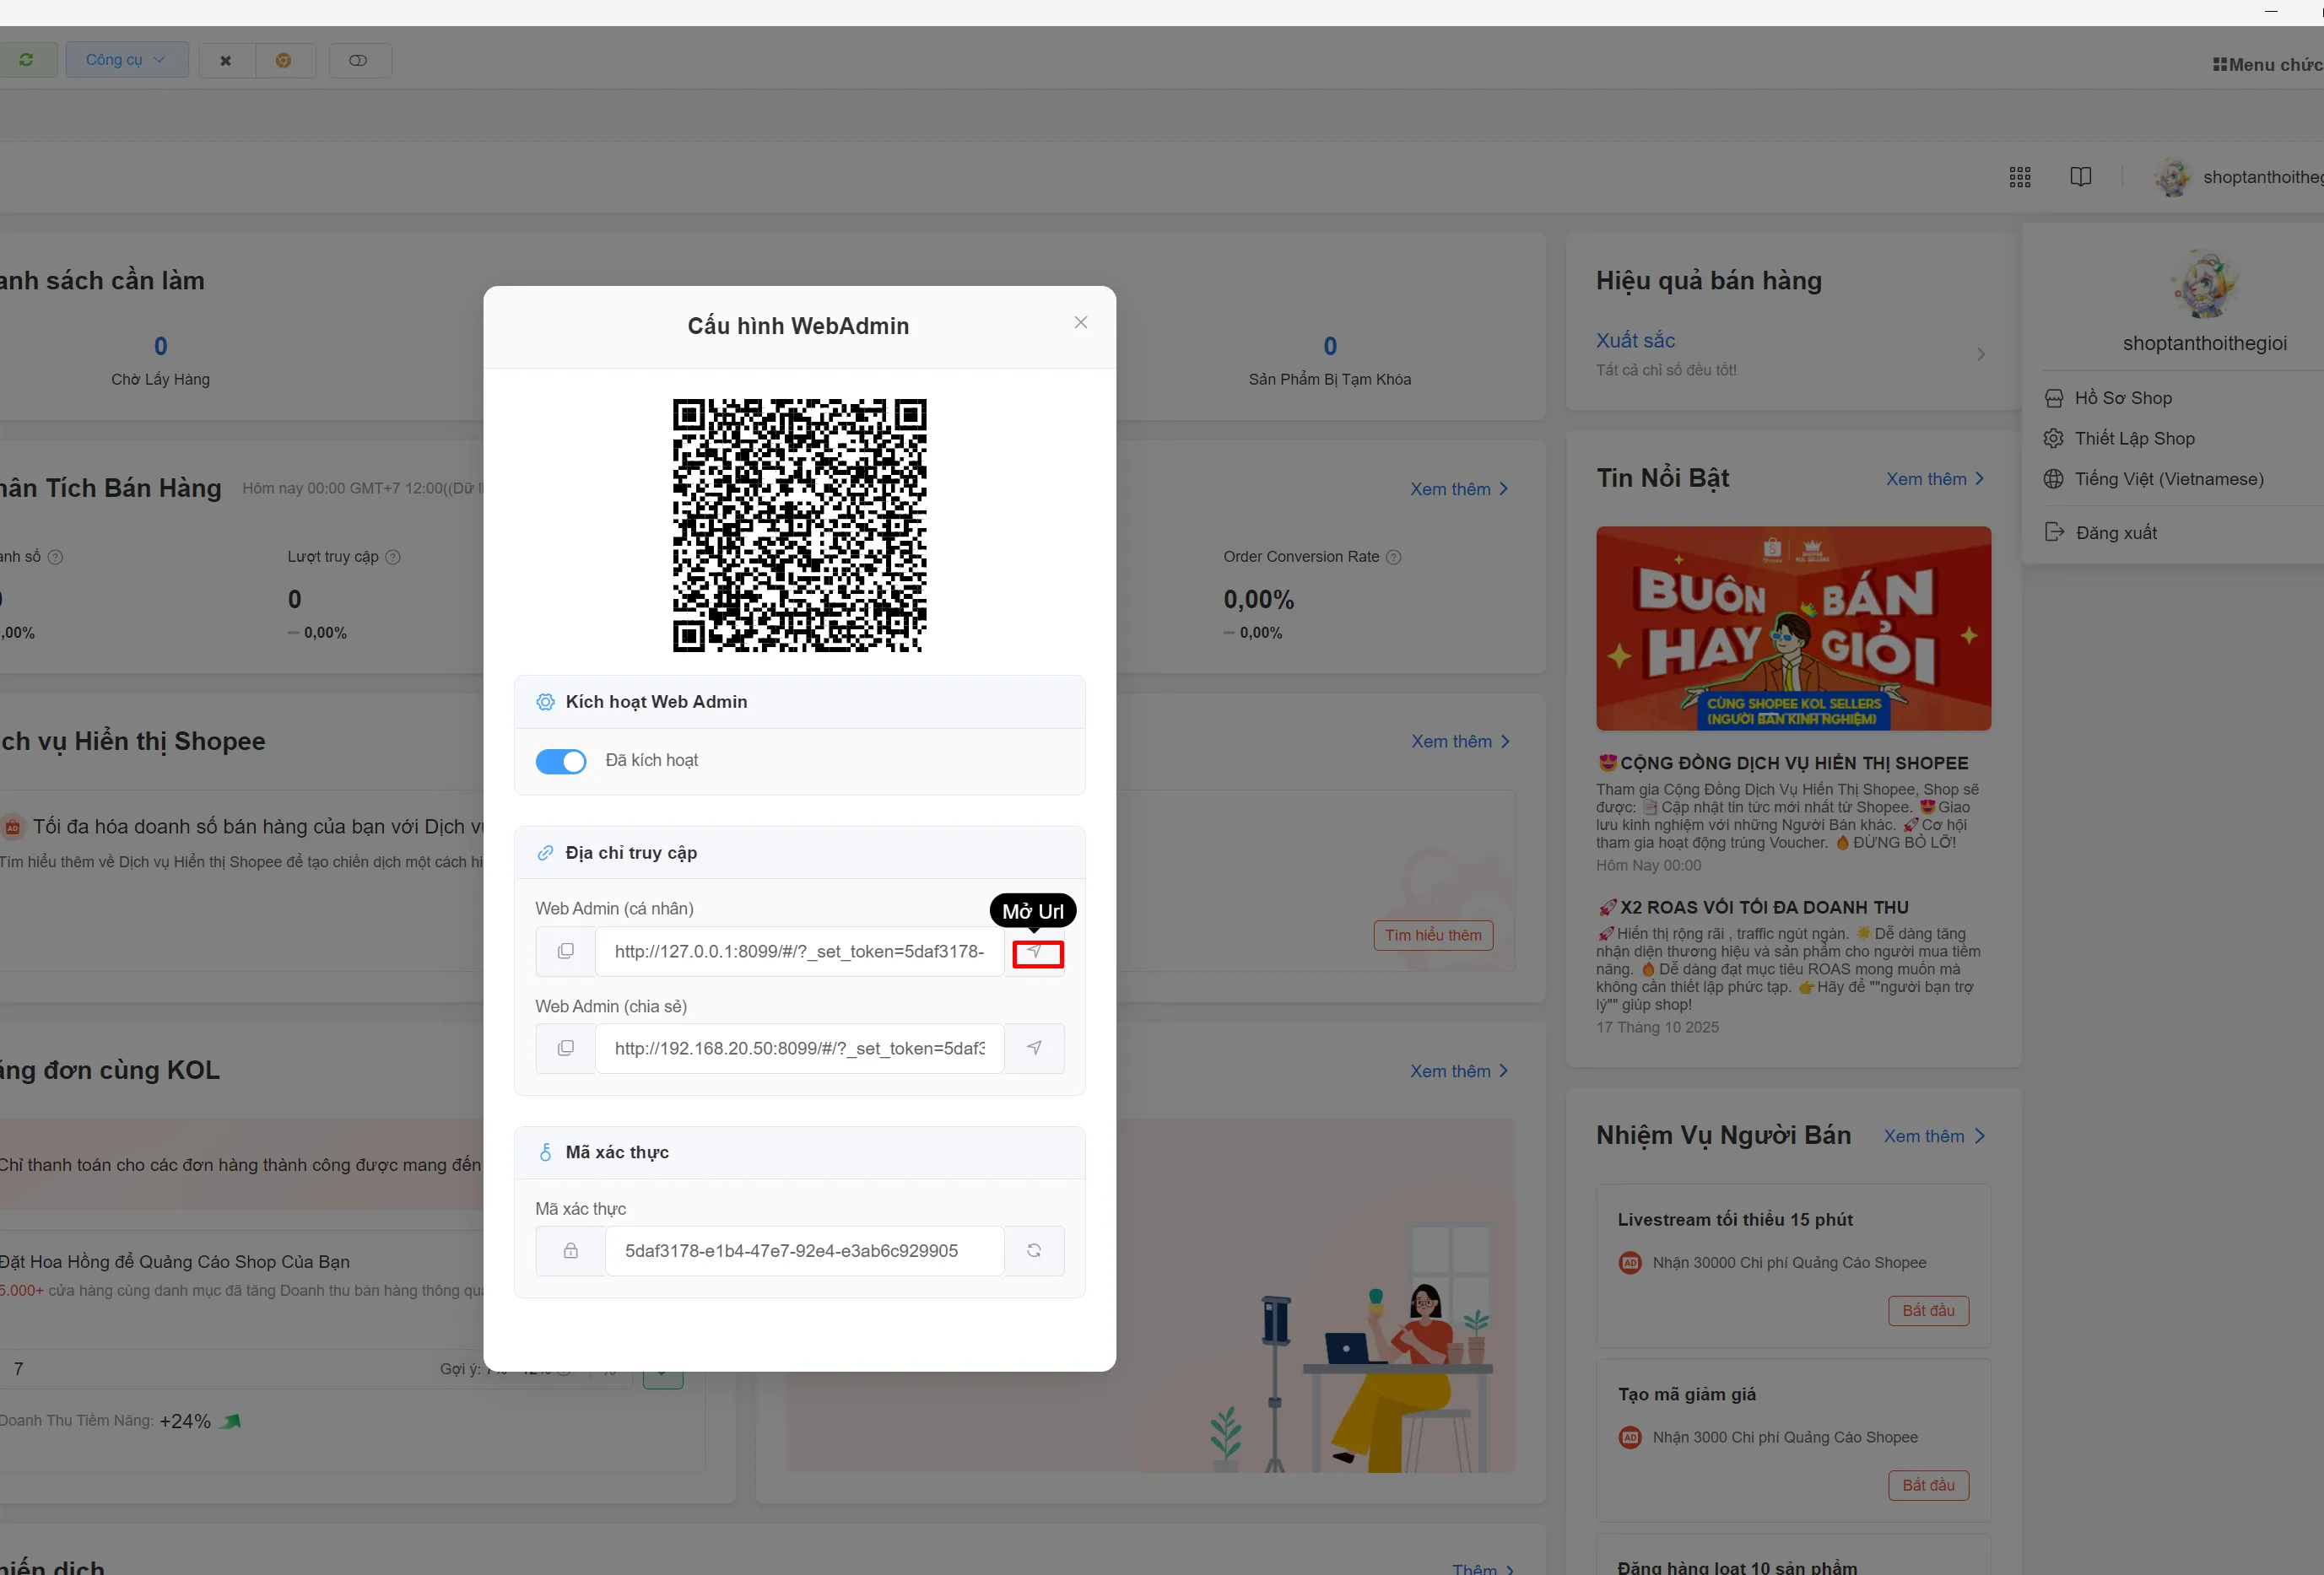Viewport: 2324px width, 1575px height.
Task: Regenerate the Mã xác thực code
Action: point(1035,1251)
